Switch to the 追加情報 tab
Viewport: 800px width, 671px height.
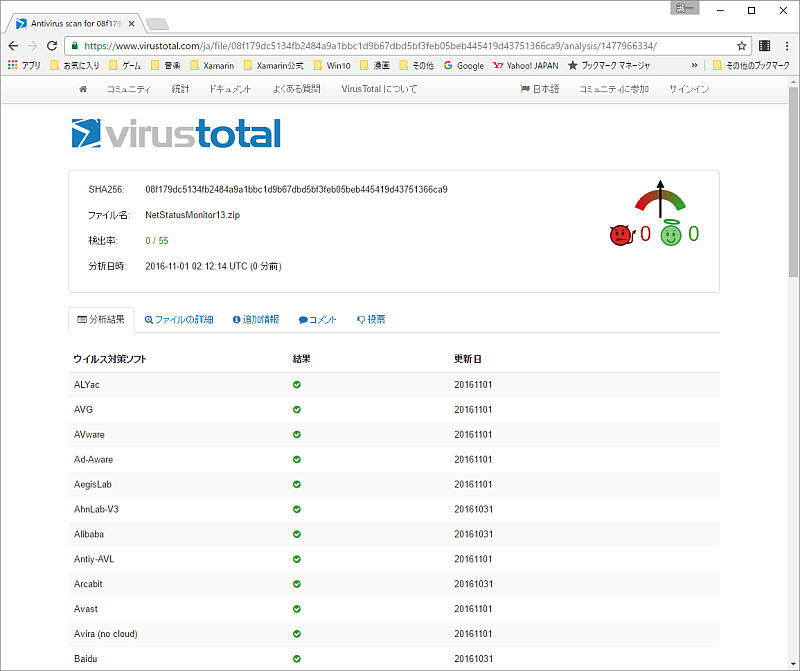click(x=256, y=320)
